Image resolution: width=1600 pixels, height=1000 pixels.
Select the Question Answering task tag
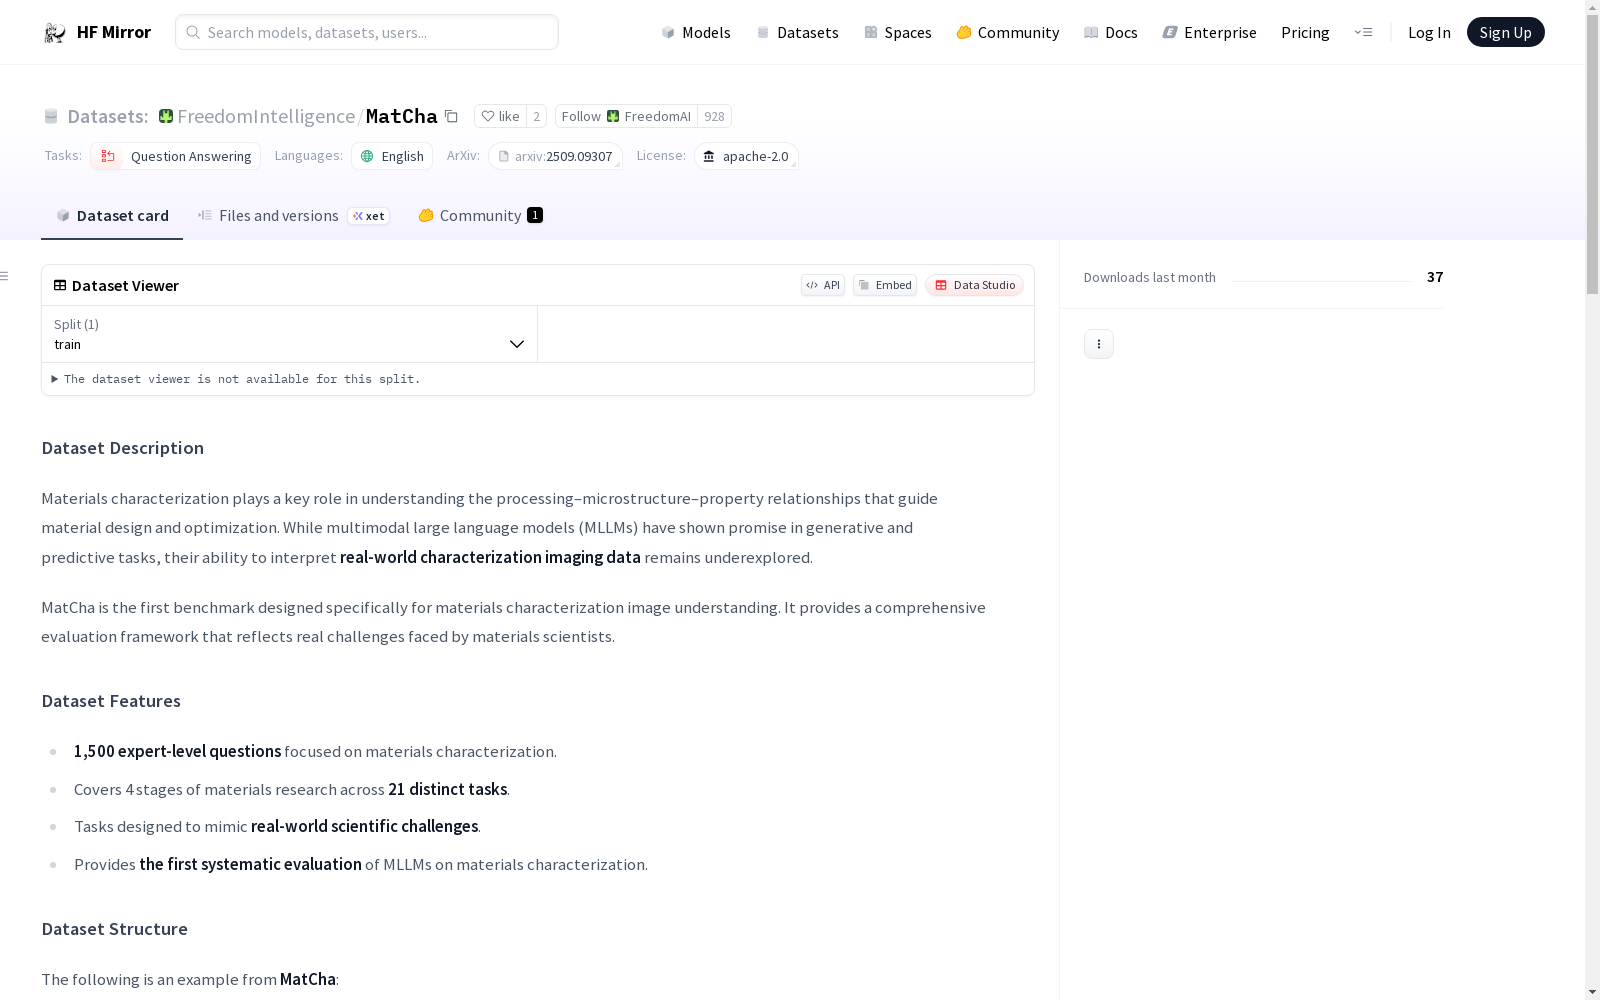tap(176, 156)
